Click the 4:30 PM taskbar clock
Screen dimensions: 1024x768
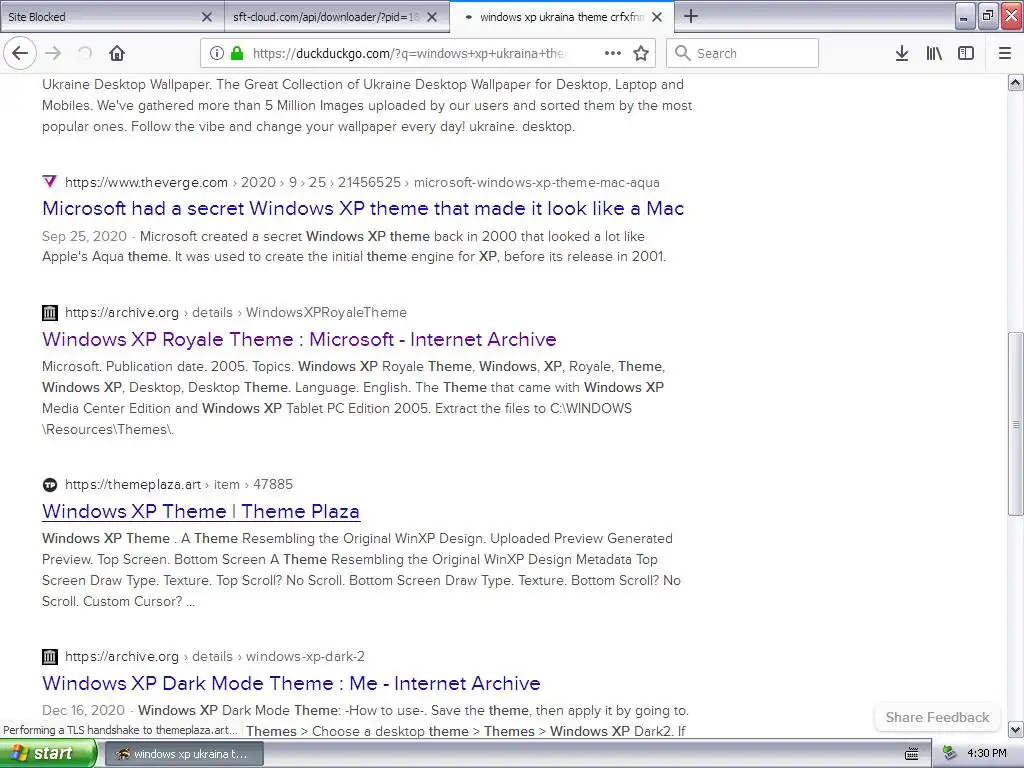(x=987, y=754)
